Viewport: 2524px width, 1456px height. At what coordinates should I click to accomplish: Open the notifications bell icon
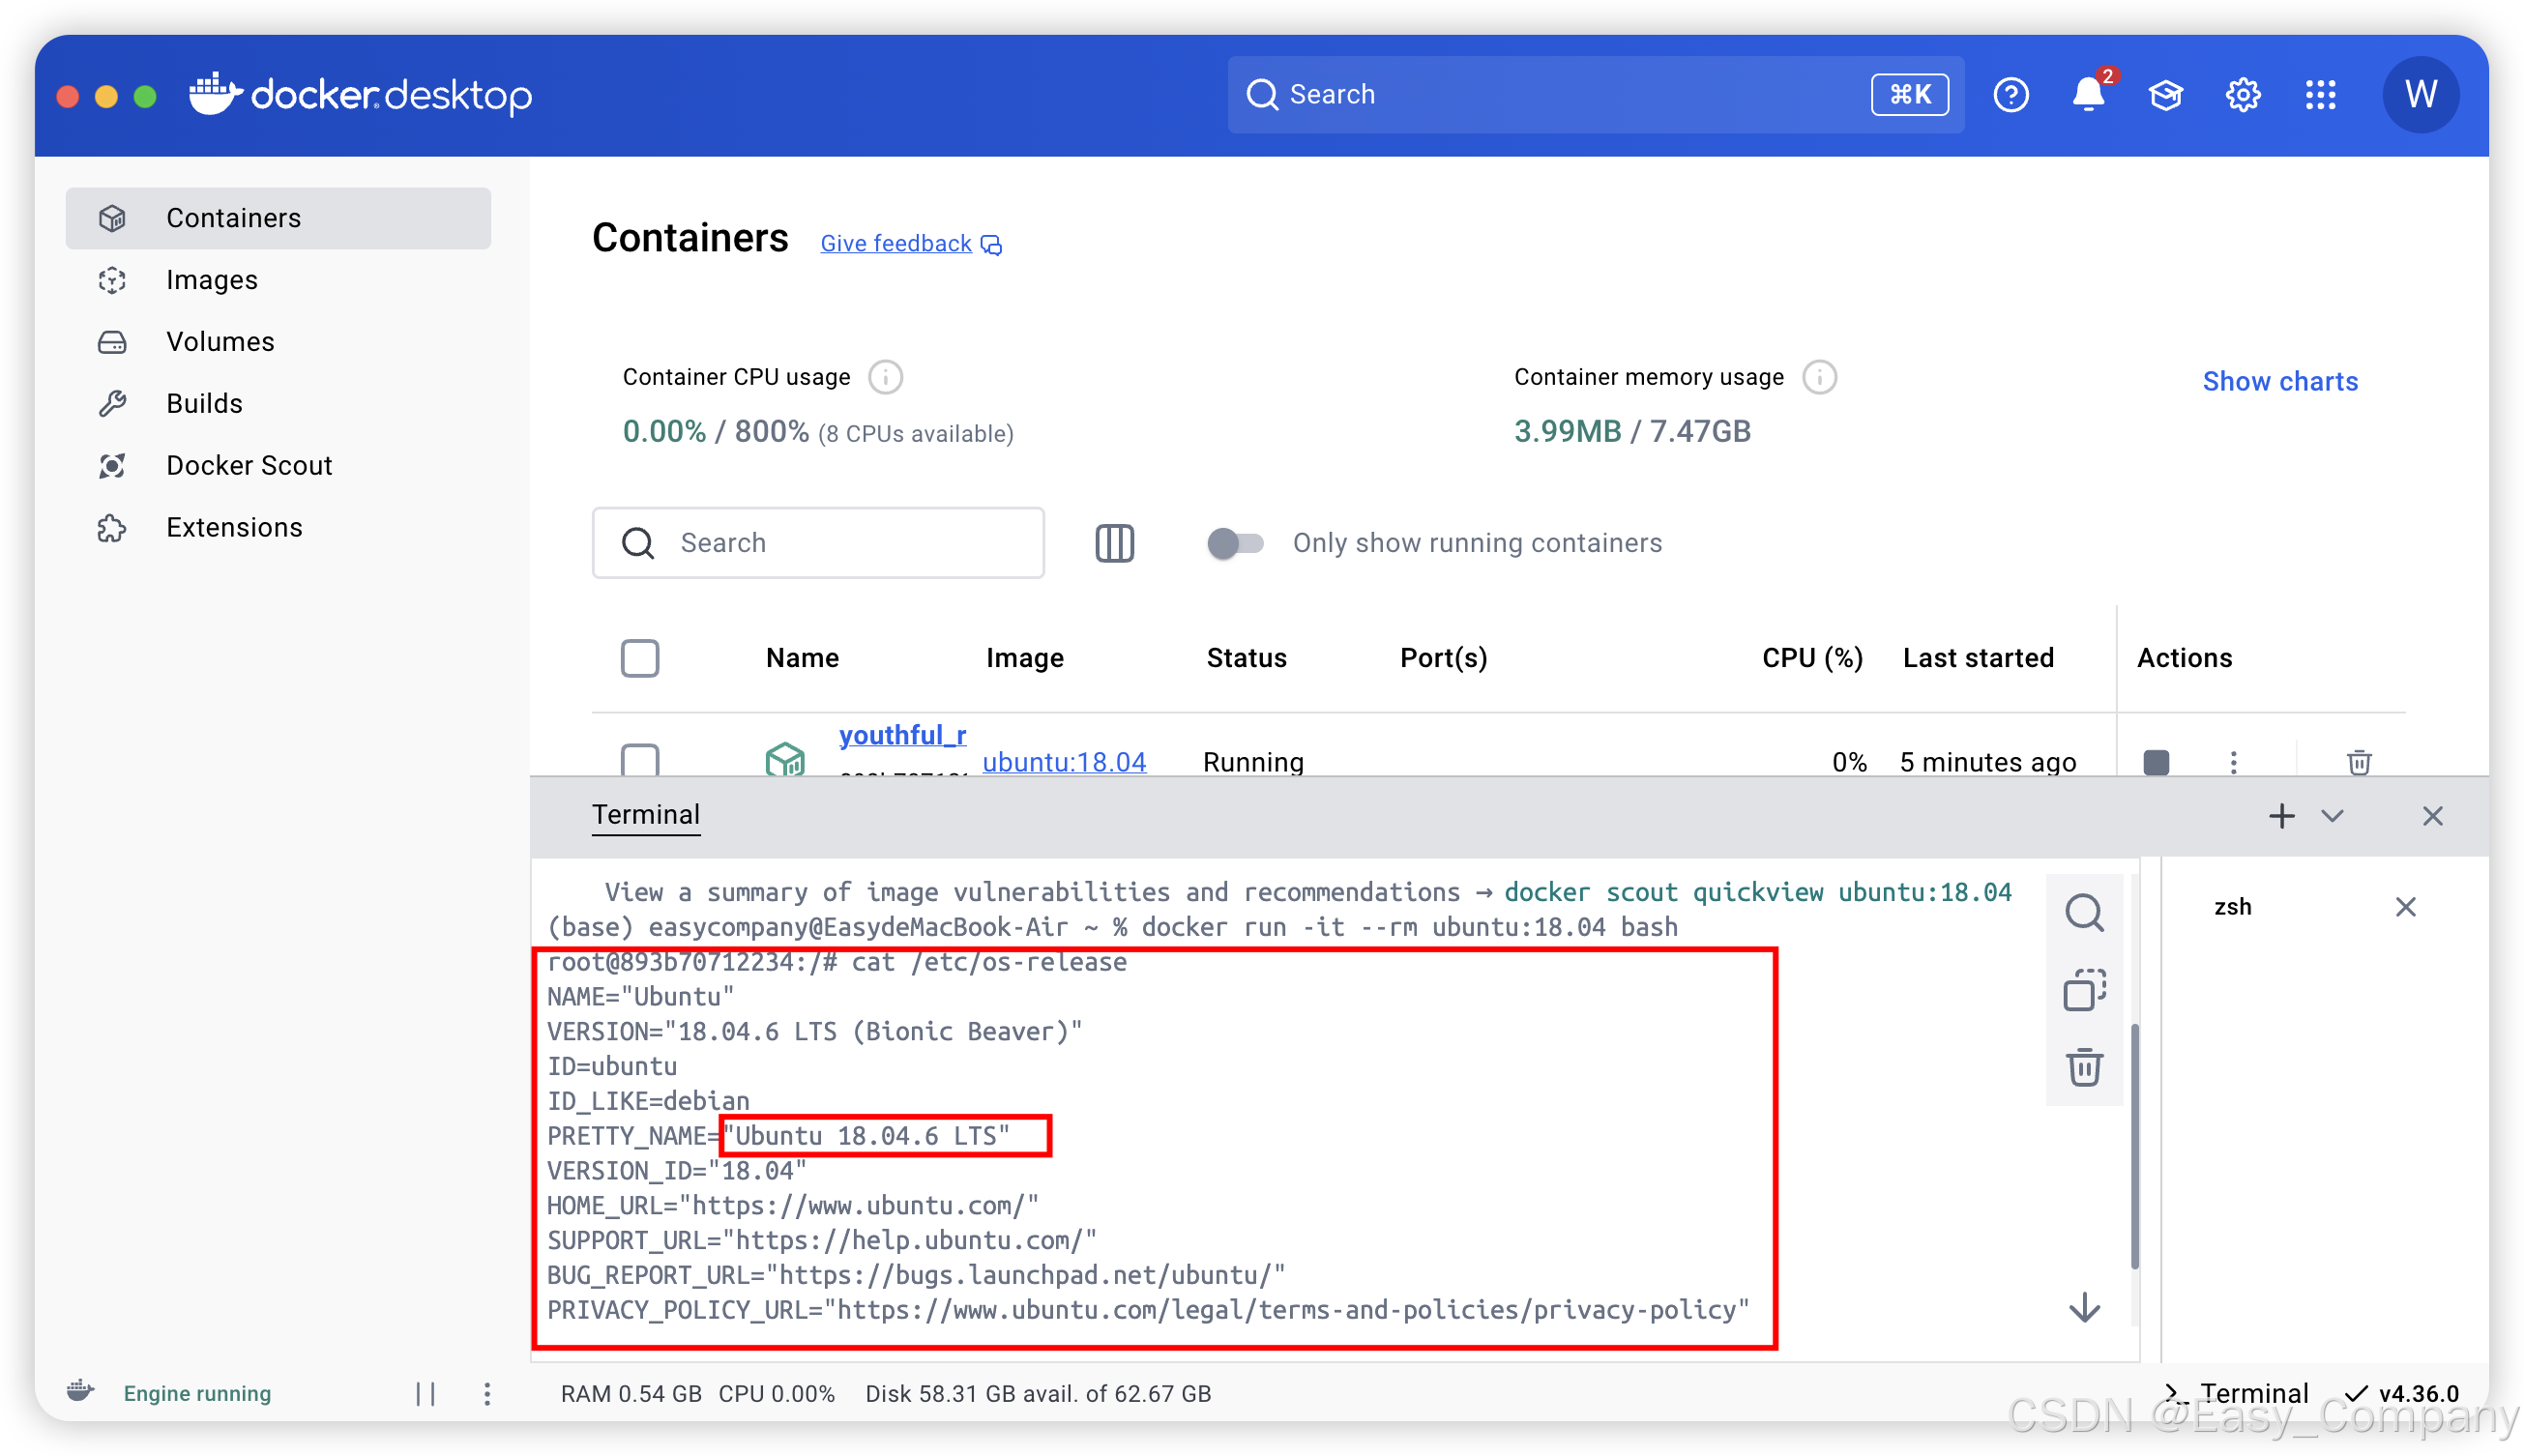pyautogui.click(x=2087, y=95)
